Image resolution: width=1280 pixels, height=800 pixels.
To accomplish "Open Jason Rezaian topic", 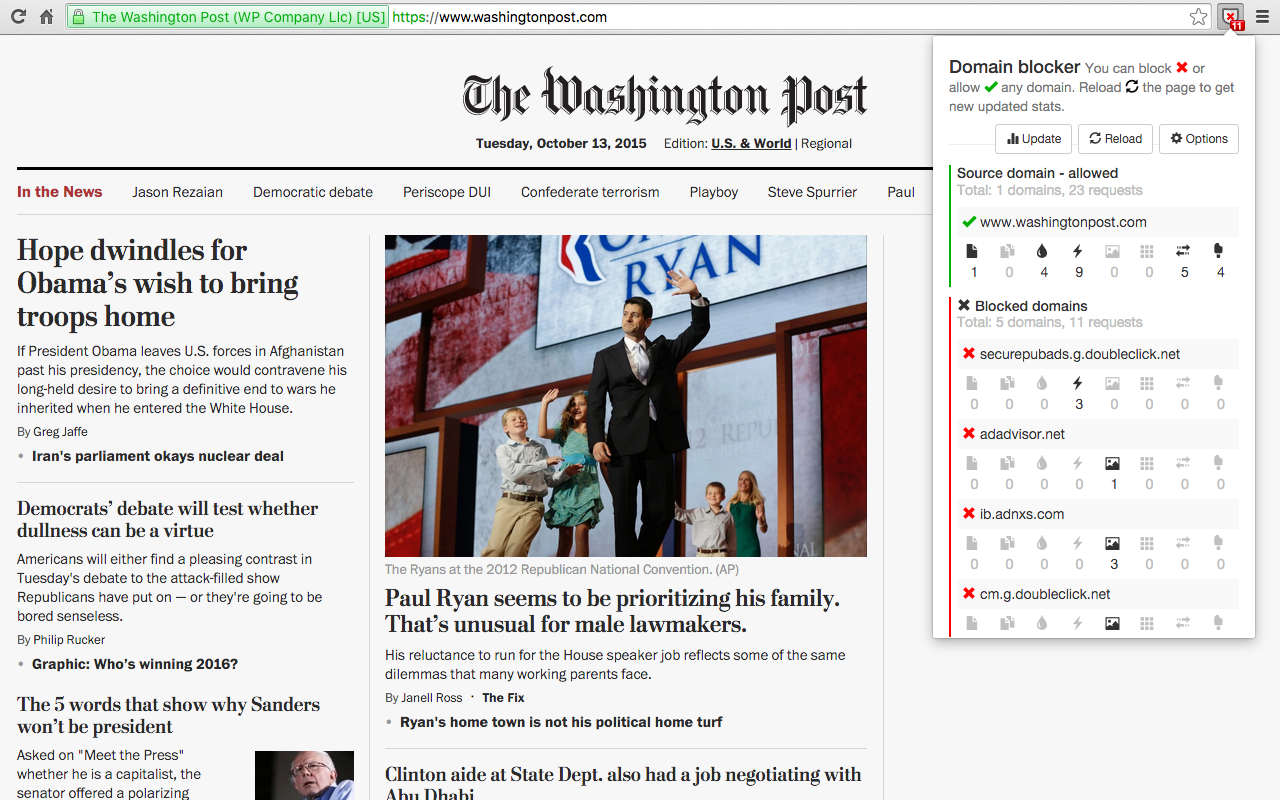I will click(177, 192).
